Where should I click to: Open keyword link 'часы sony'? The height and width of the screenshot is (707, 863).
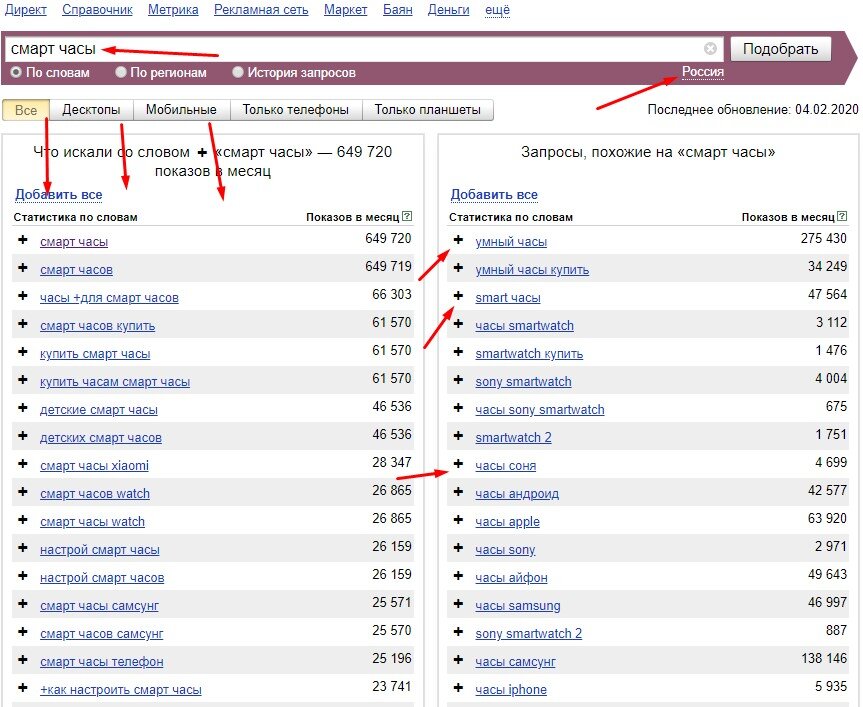click(x=505, y=550)
